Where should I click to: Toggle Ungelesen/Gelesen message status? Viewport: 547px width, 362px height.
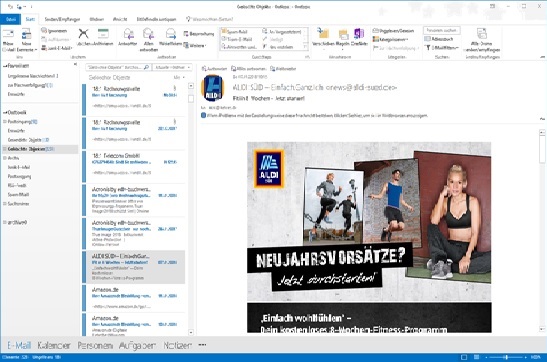click(x=394, y=31)
